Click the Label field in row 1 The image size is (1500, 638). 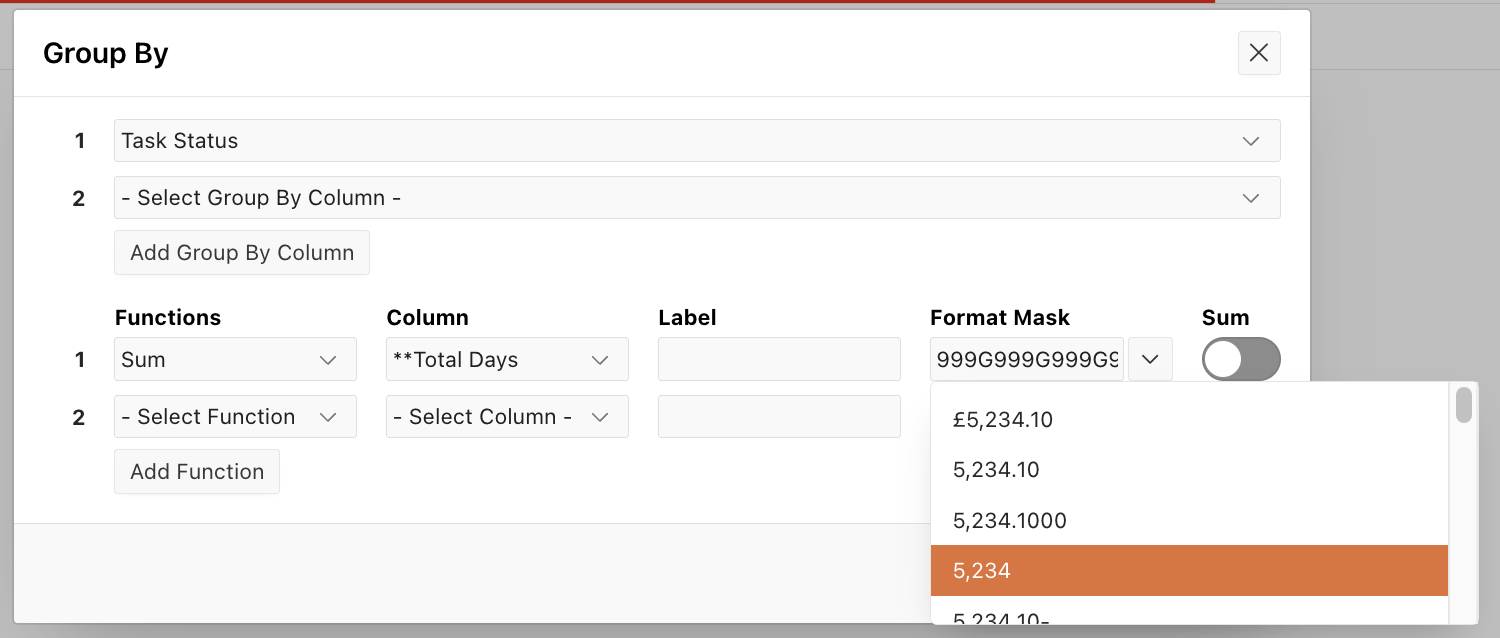[x=779, y=360]
